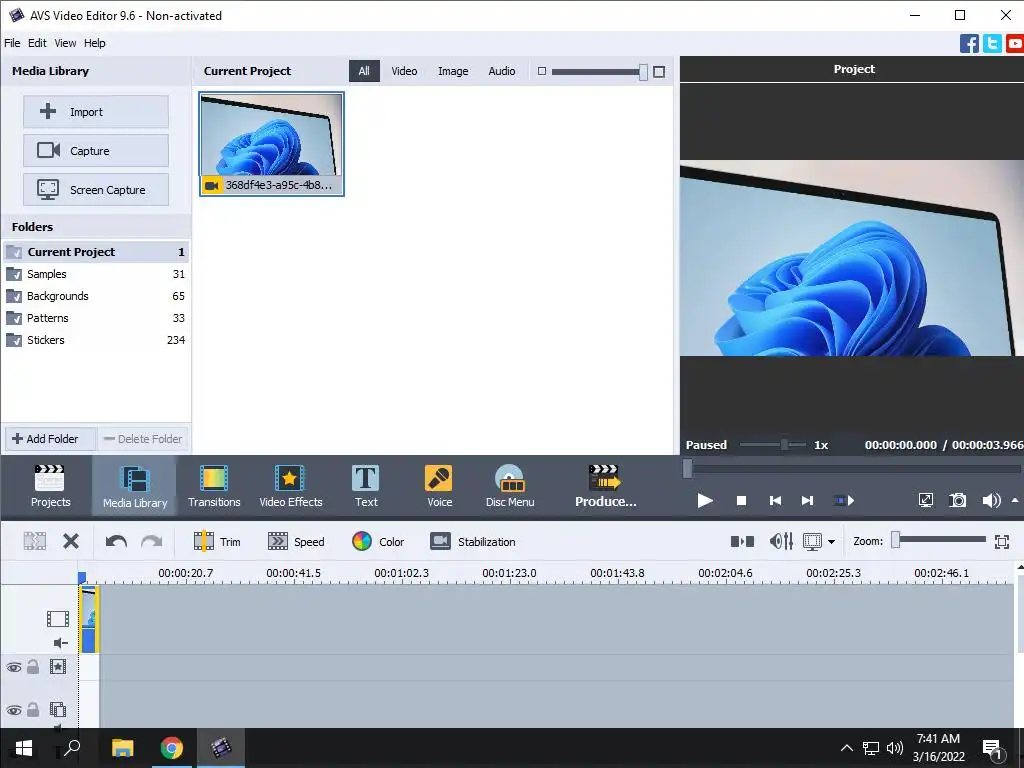
Task: Click the Capture button
Action: pyautogui.click(x=96, y=151)
